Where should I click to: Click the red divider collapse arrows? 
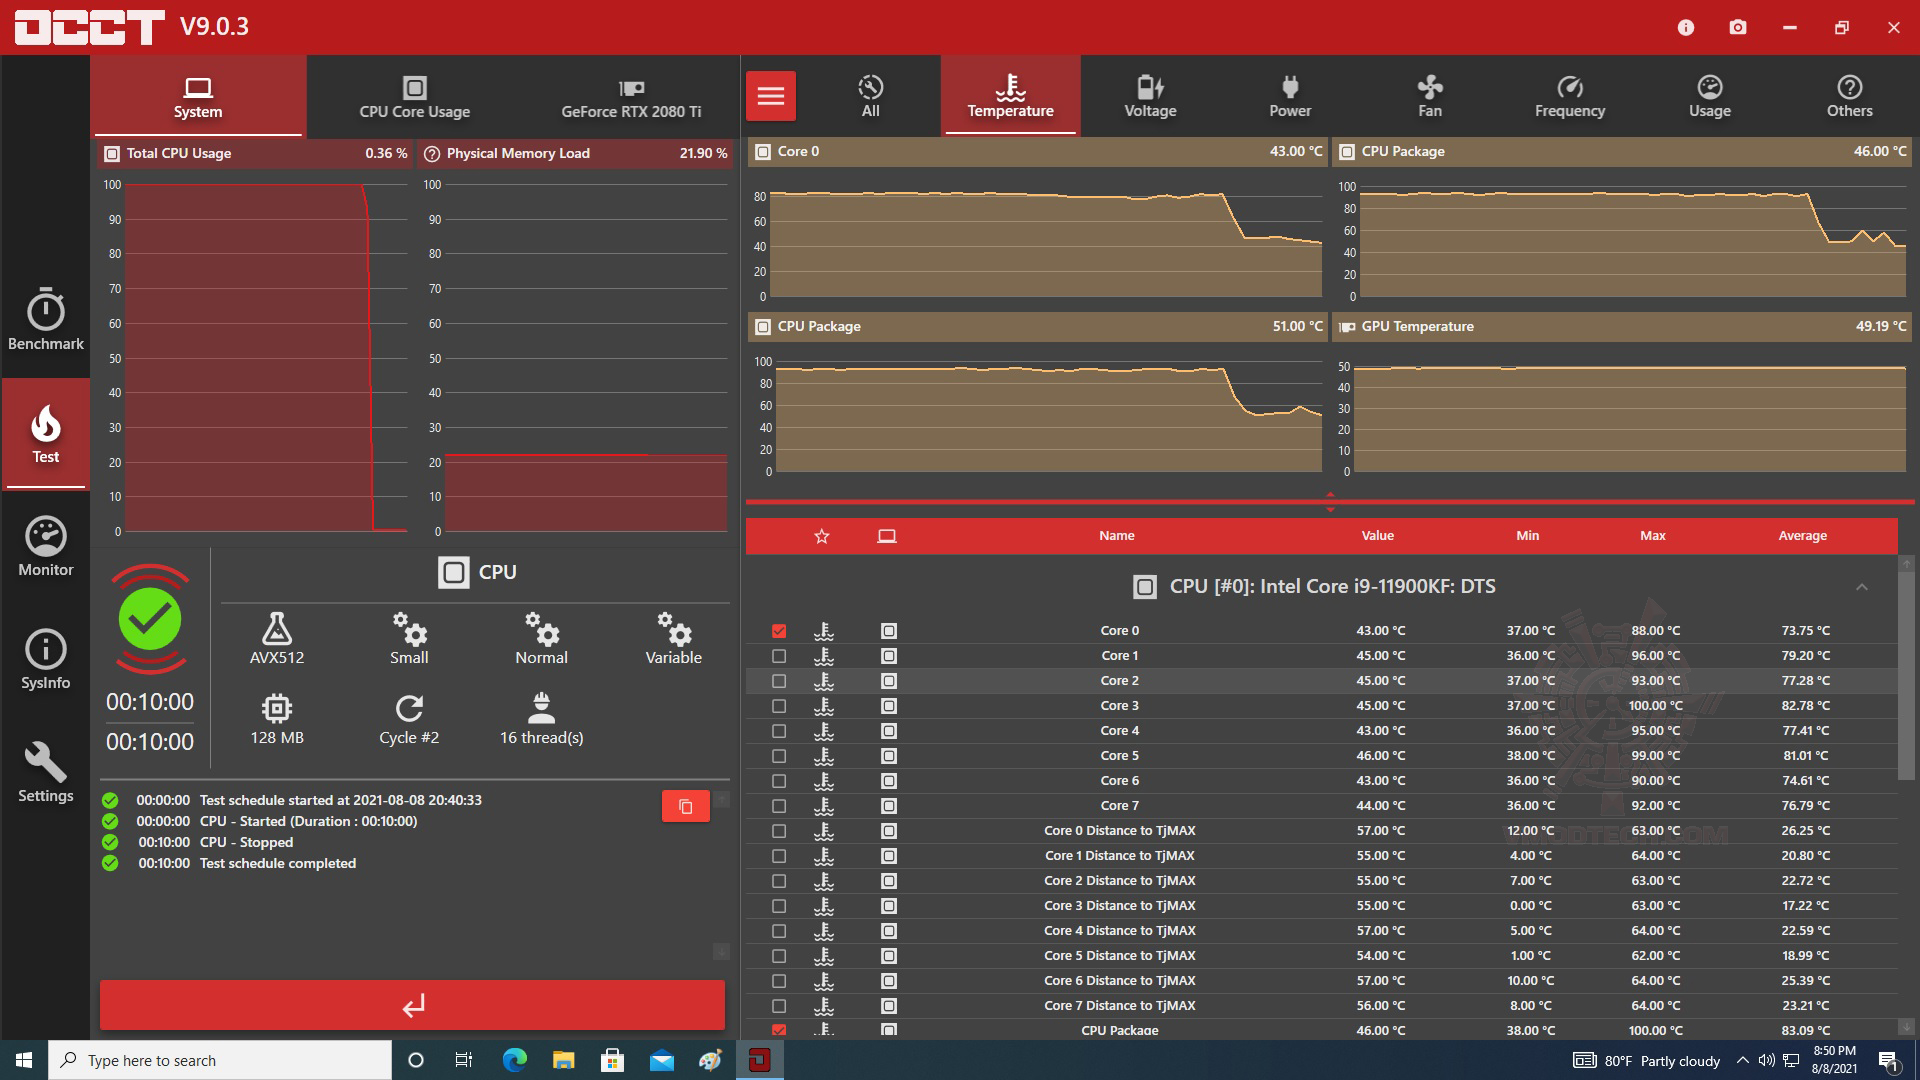1330,502
